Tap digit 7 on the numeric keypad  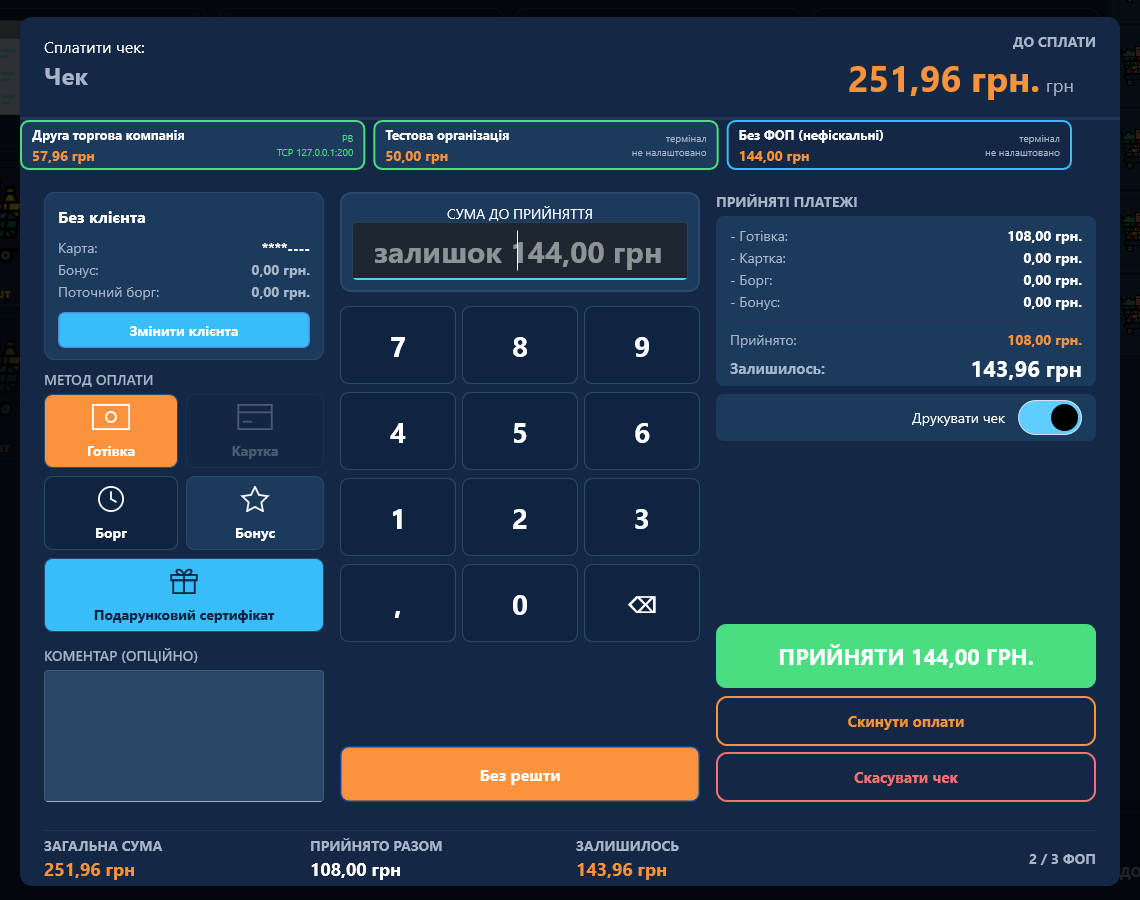coord(398,345)
